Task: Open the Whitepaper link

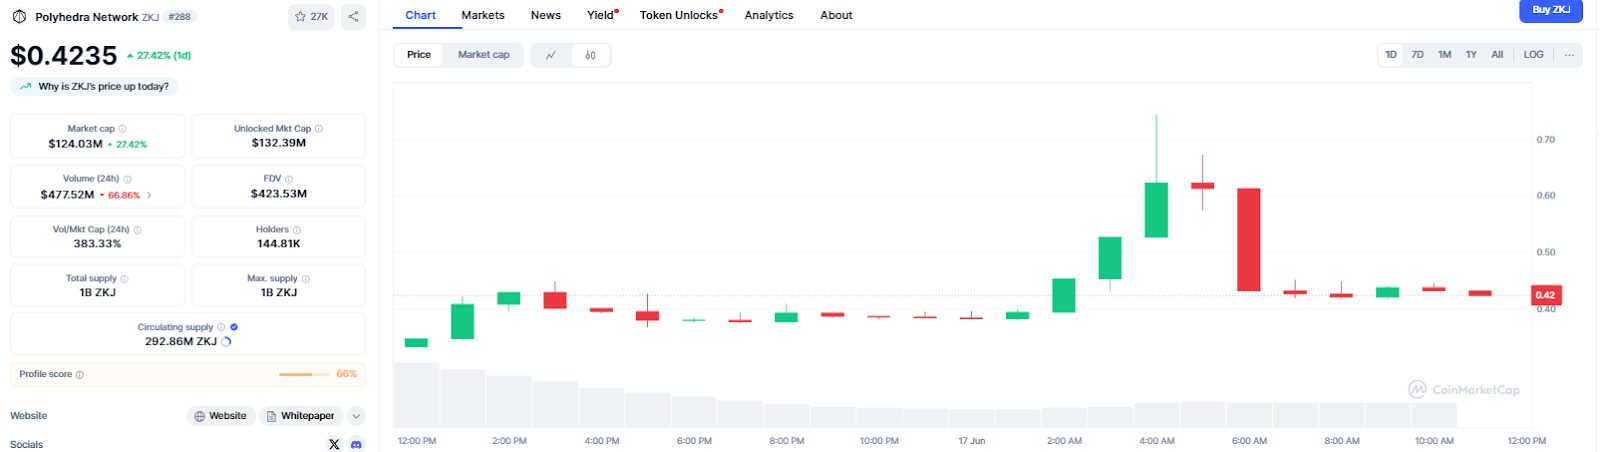Action: [x=301, y=416]
